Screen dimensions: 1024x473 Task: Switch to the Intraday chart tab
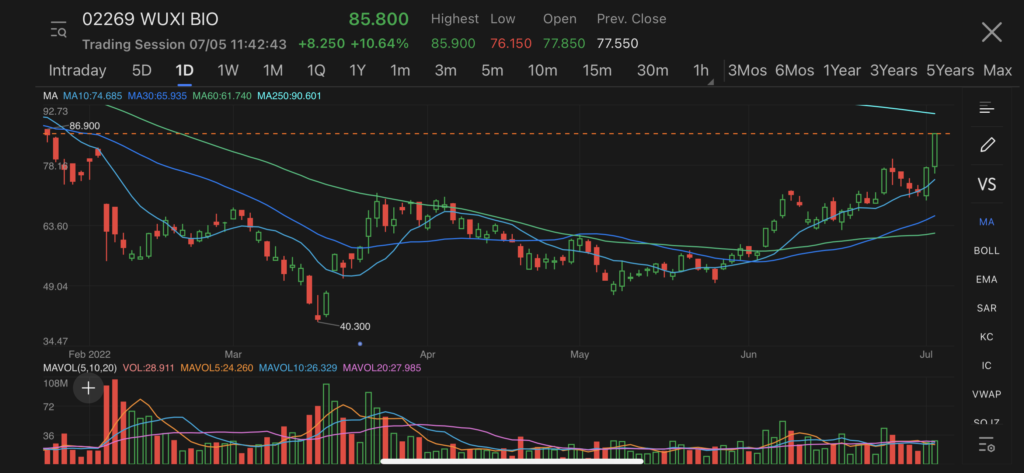click(77, 71)
